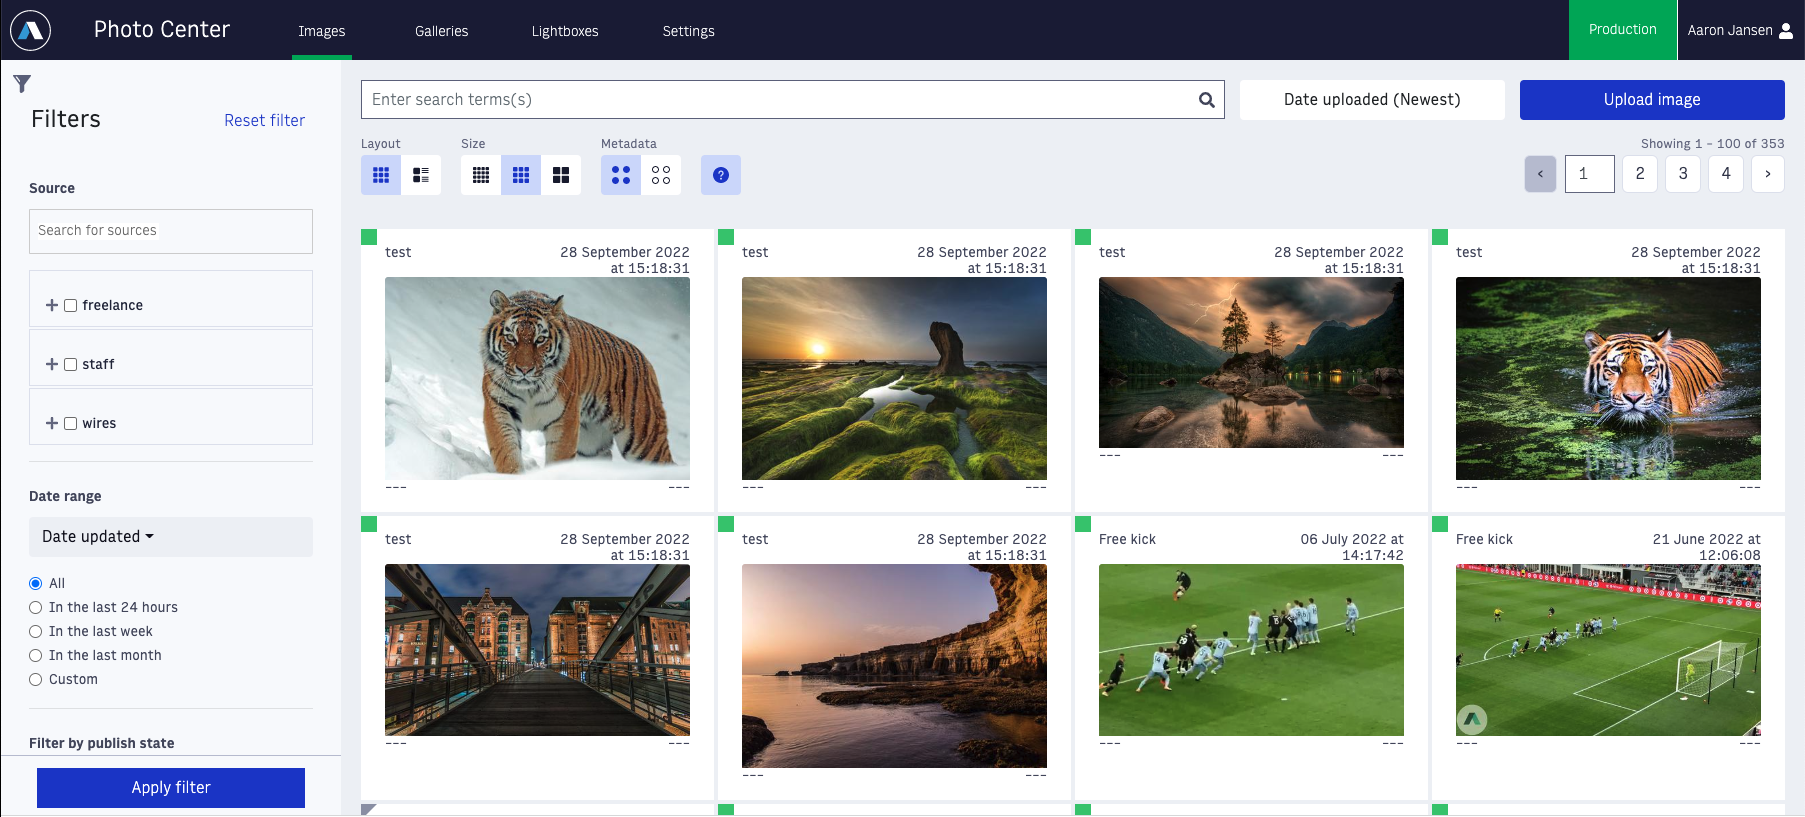The height and width of the screenshot is (817, 1805).
Task: Open the coastal cliffs sunset thumbnail
Action: point(894,666)
